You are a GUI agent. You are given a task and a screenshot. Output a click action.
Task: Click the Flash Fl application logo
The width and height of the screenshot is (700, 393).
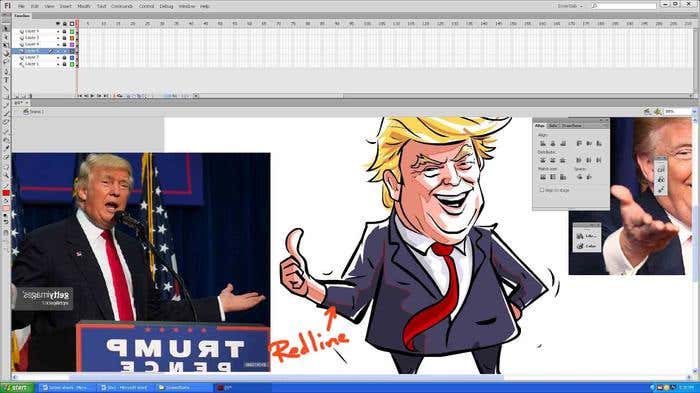[7, 6]
